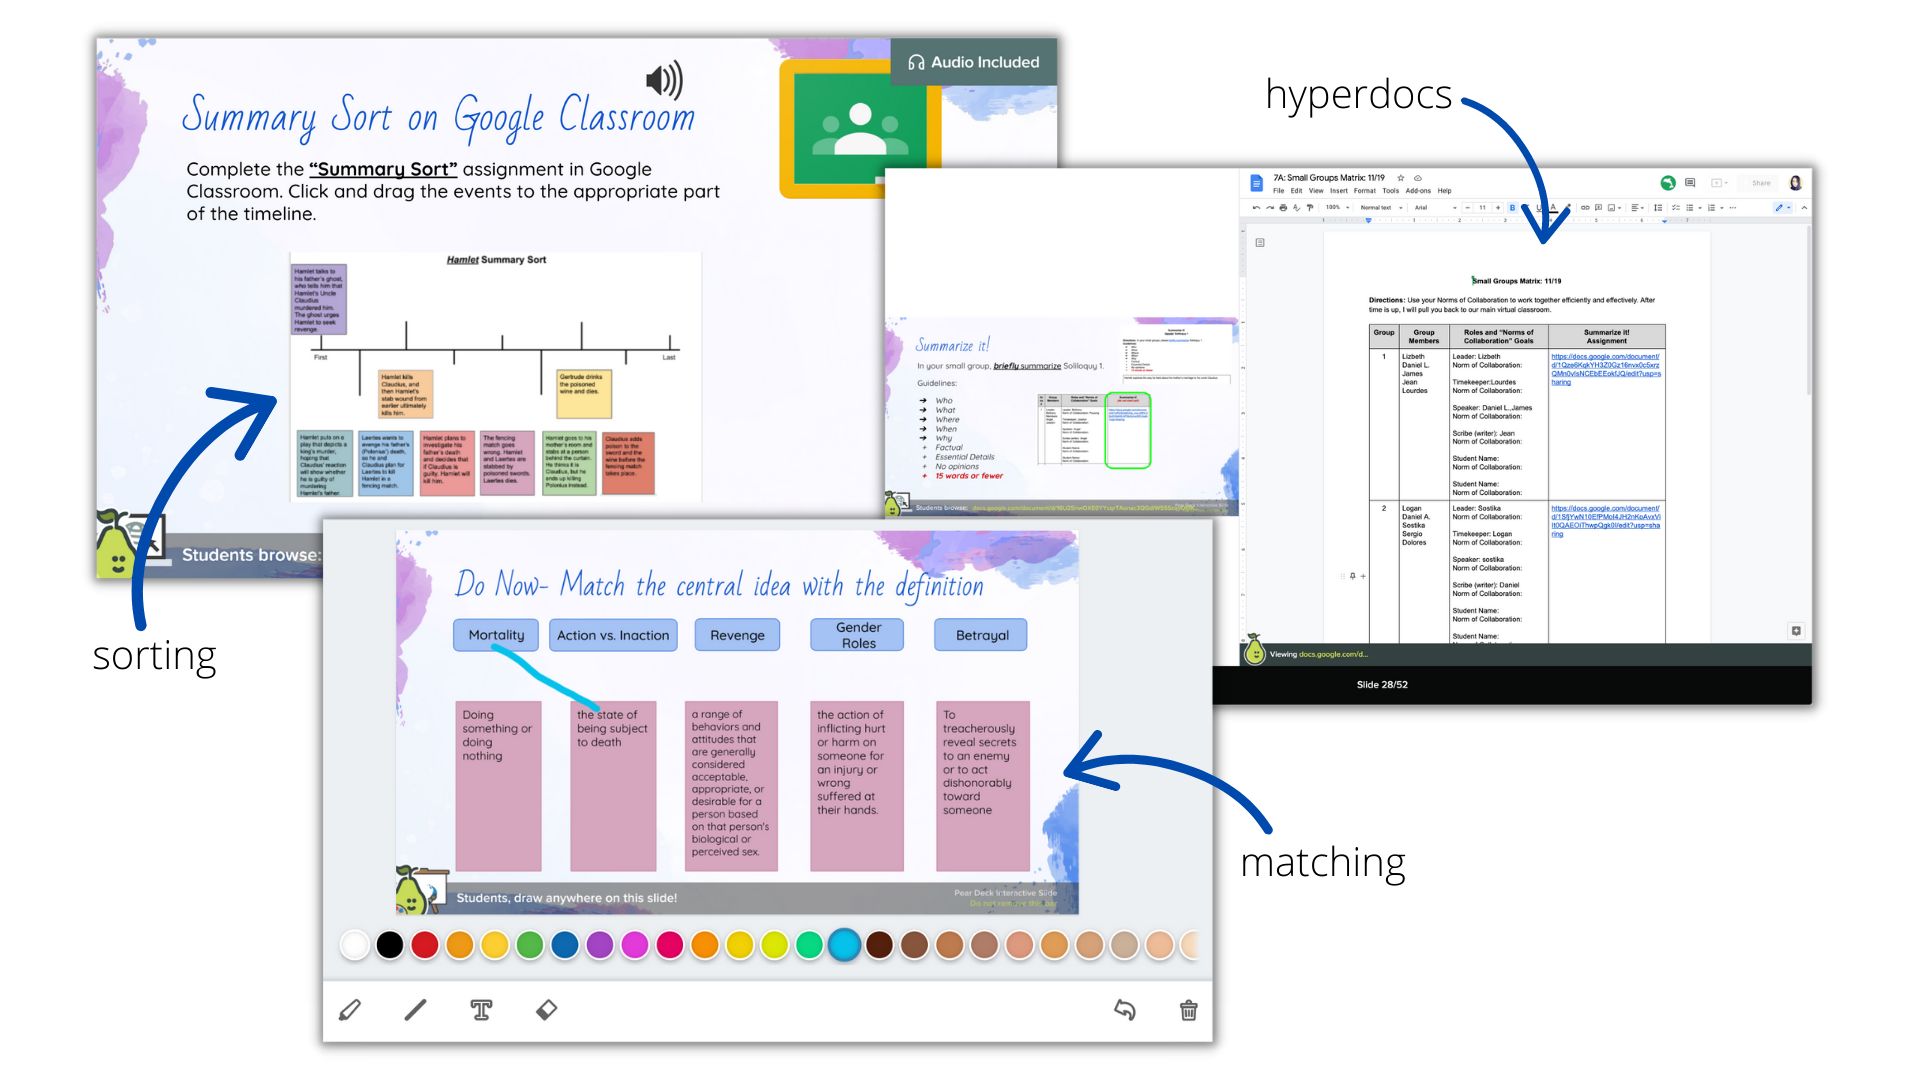Click the Mortality central idea box
The image size is (1920, 1080).
coord(496,635)
